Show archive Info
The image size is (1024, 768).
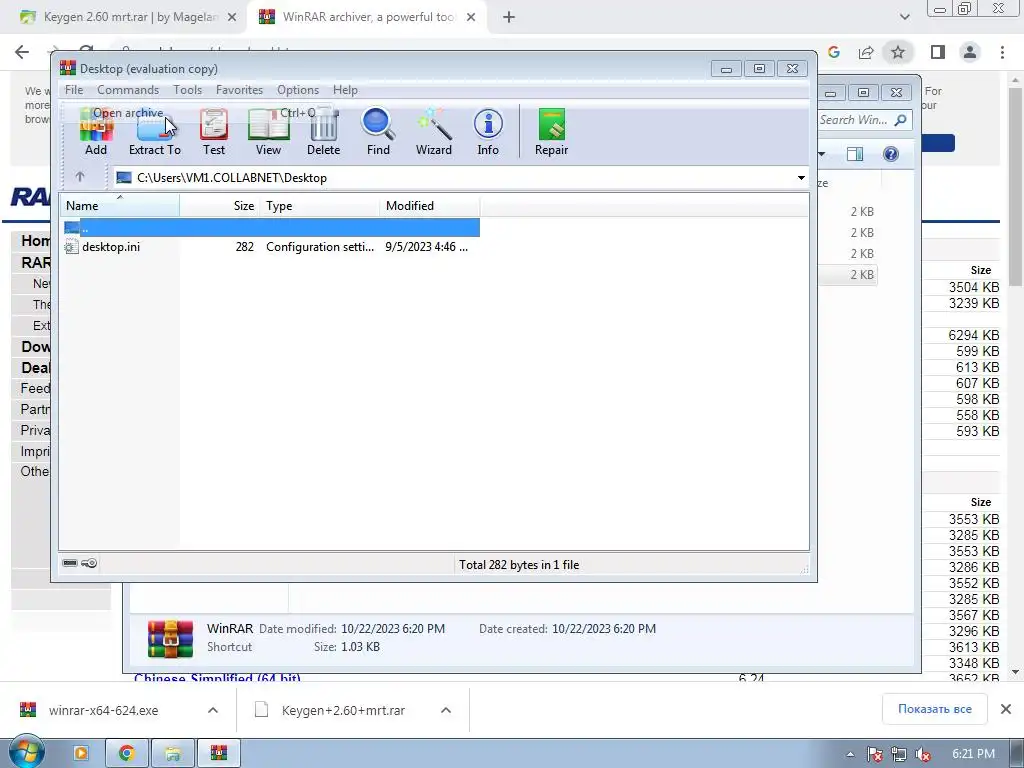488,131
